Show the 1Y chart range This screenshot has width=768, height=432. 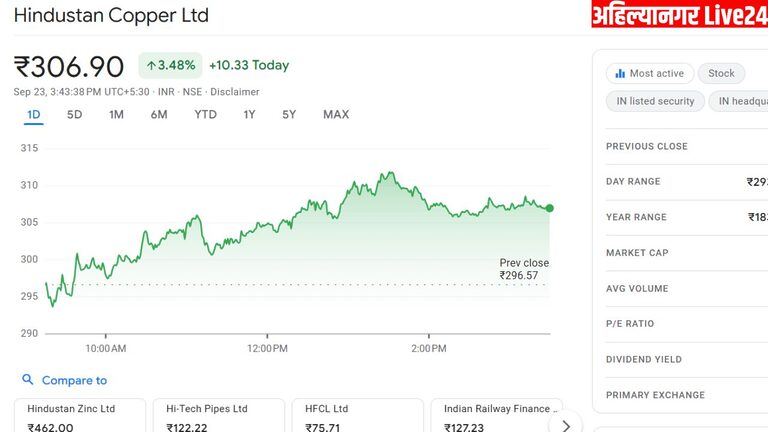coord(249,115)
